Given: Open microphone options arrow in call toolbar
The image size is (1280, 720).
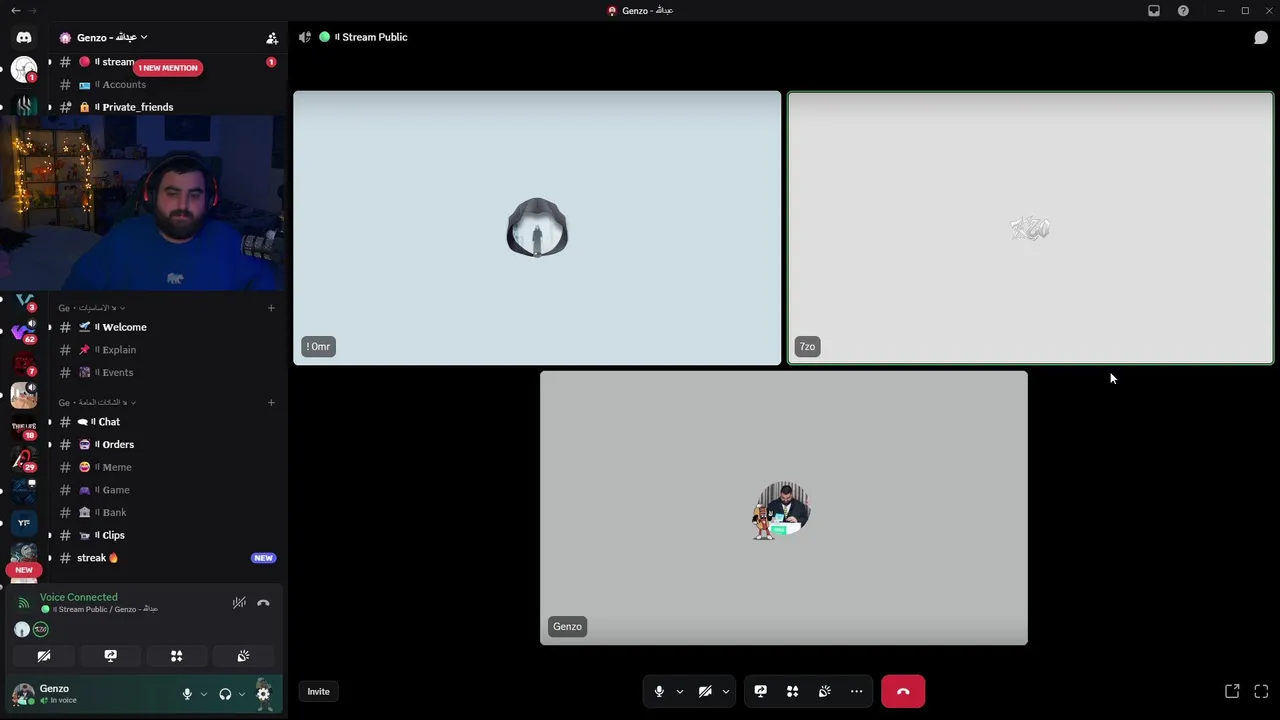Looking at the screenshot, I should click(x=680, y=691).
